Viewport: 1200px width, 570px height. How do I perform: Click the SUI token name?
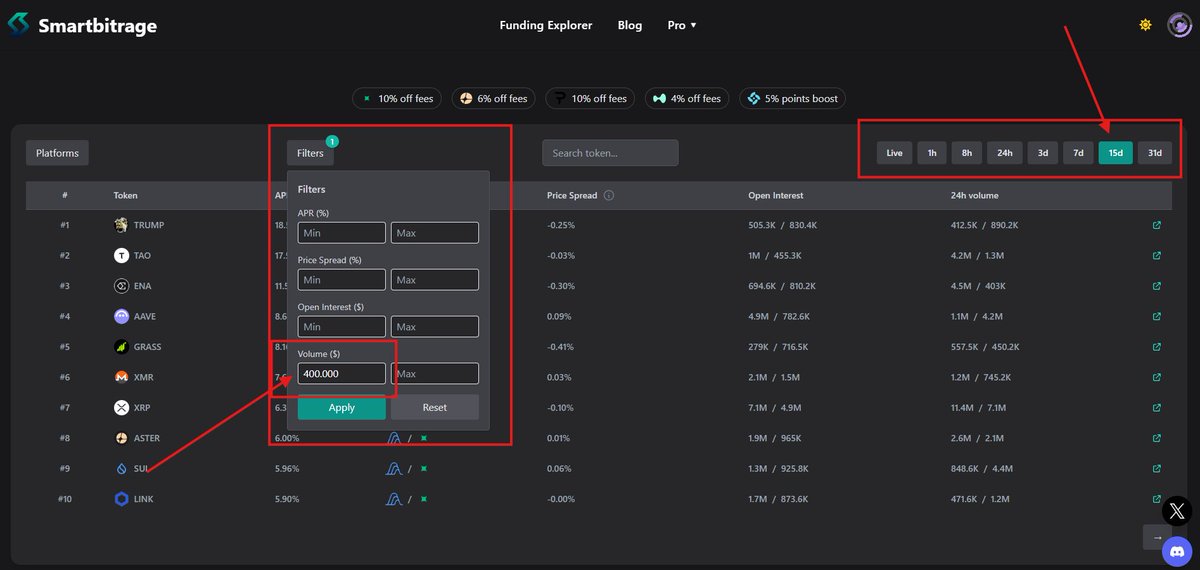141,469
